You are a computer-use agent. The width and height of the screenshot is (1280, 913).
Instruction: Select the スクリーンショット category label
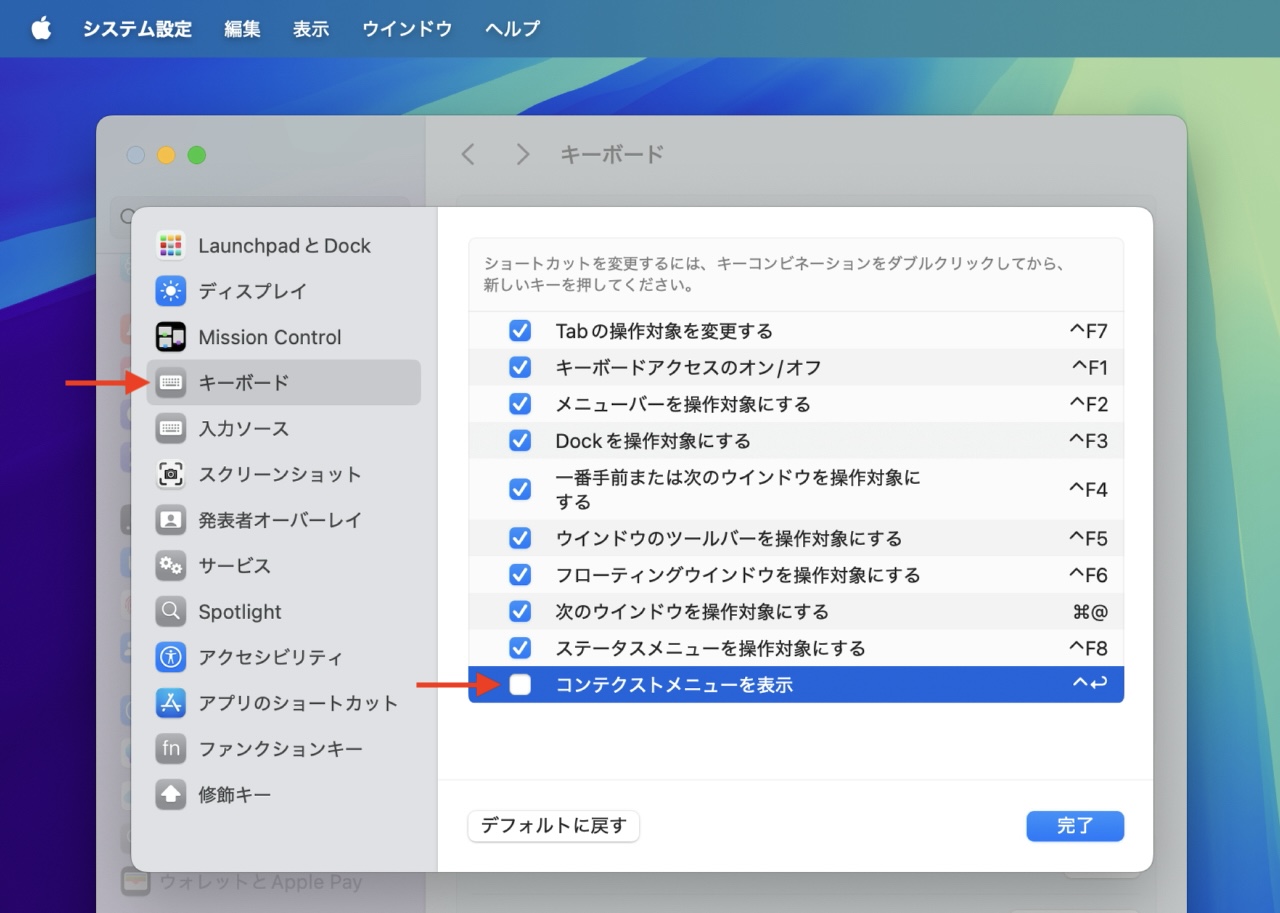pos(279,474)
